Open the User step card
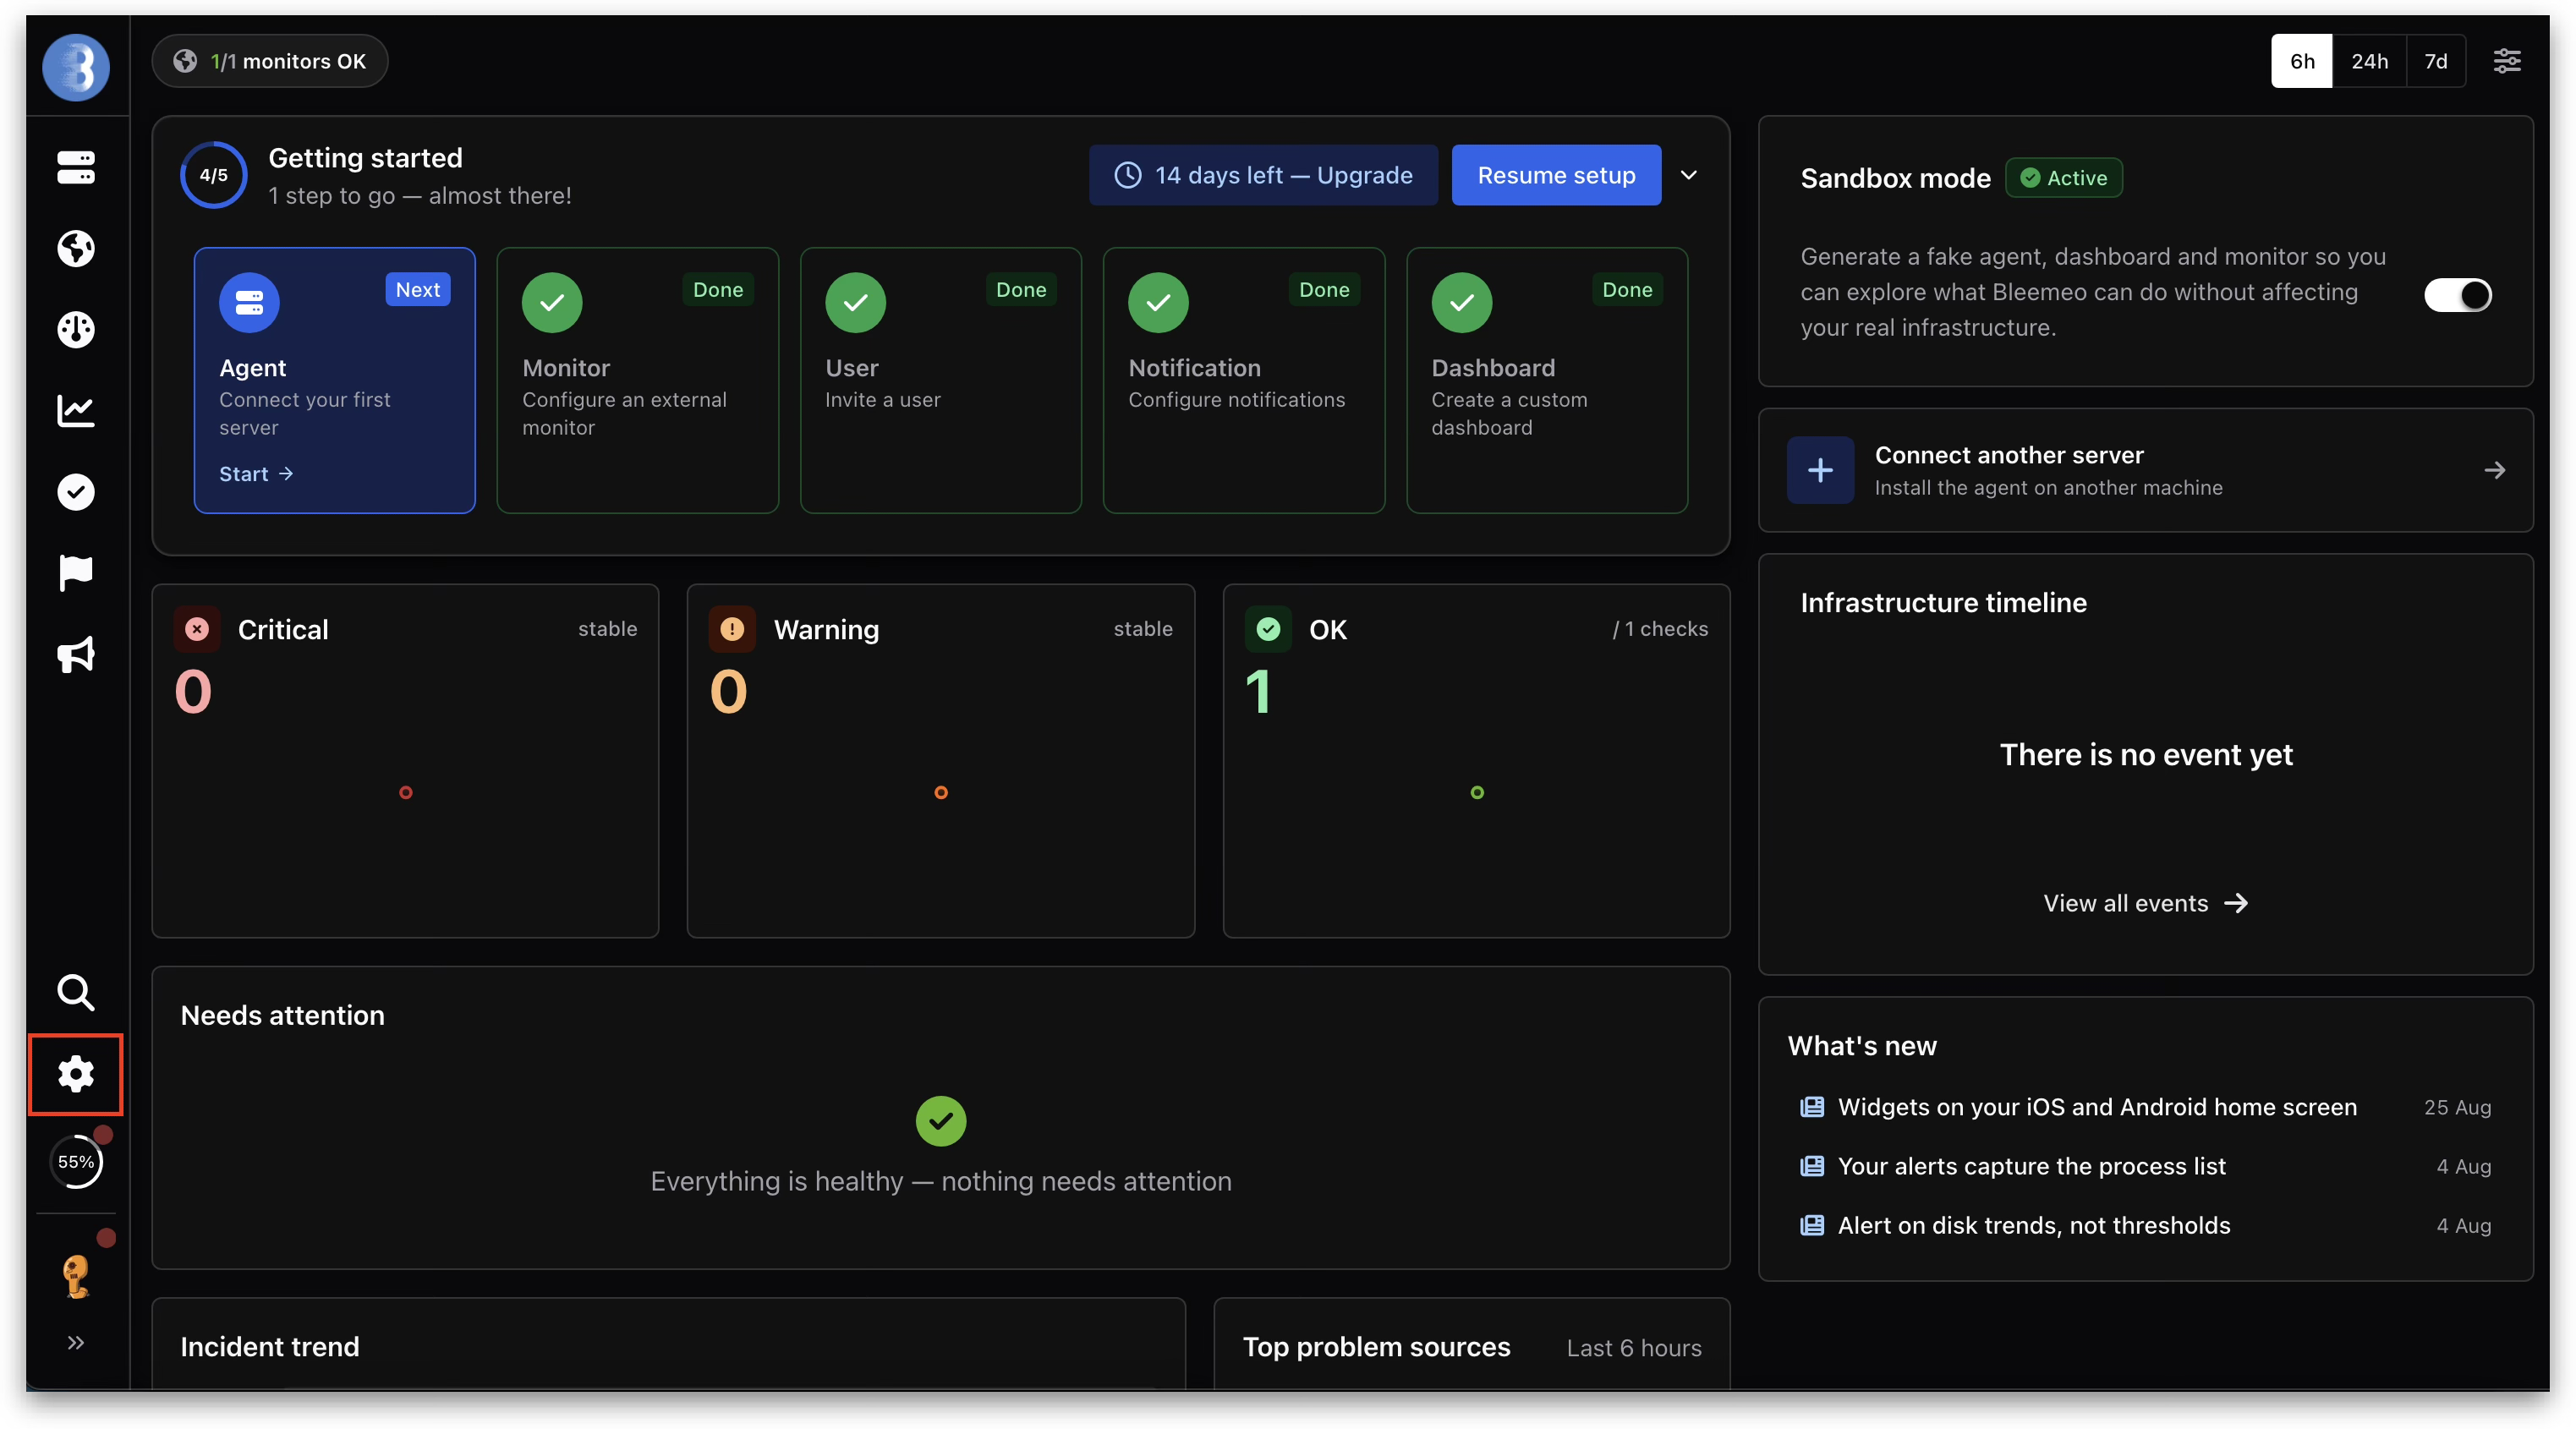The image size is (2576, 1429). tap(941, 380)
